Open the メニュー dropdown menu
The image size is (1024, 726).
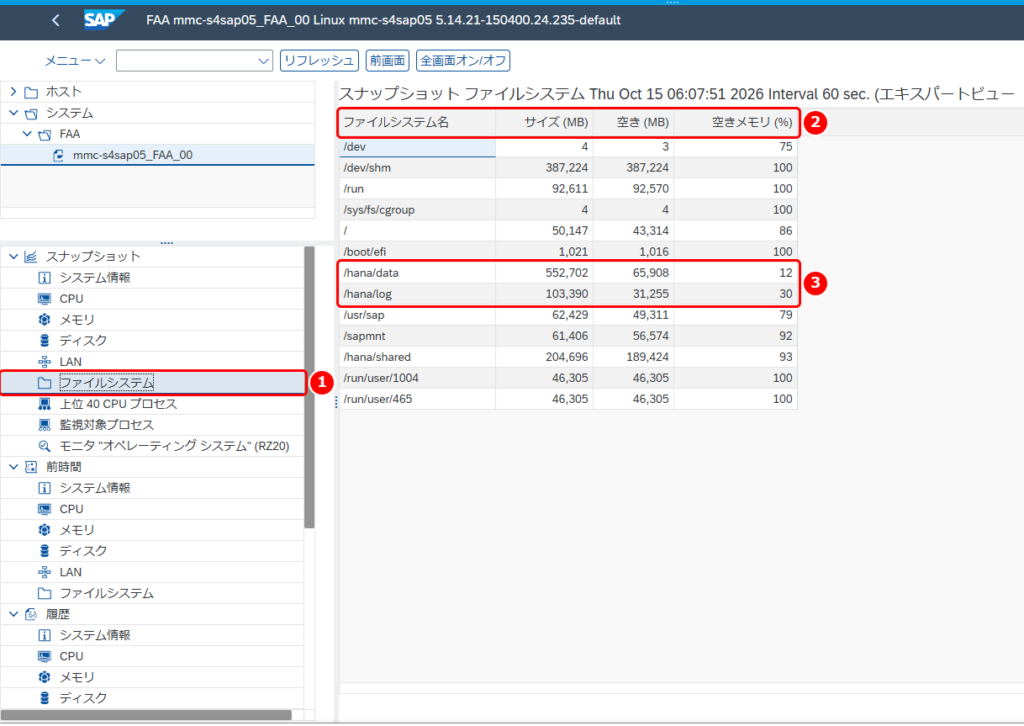click(74, 61)
